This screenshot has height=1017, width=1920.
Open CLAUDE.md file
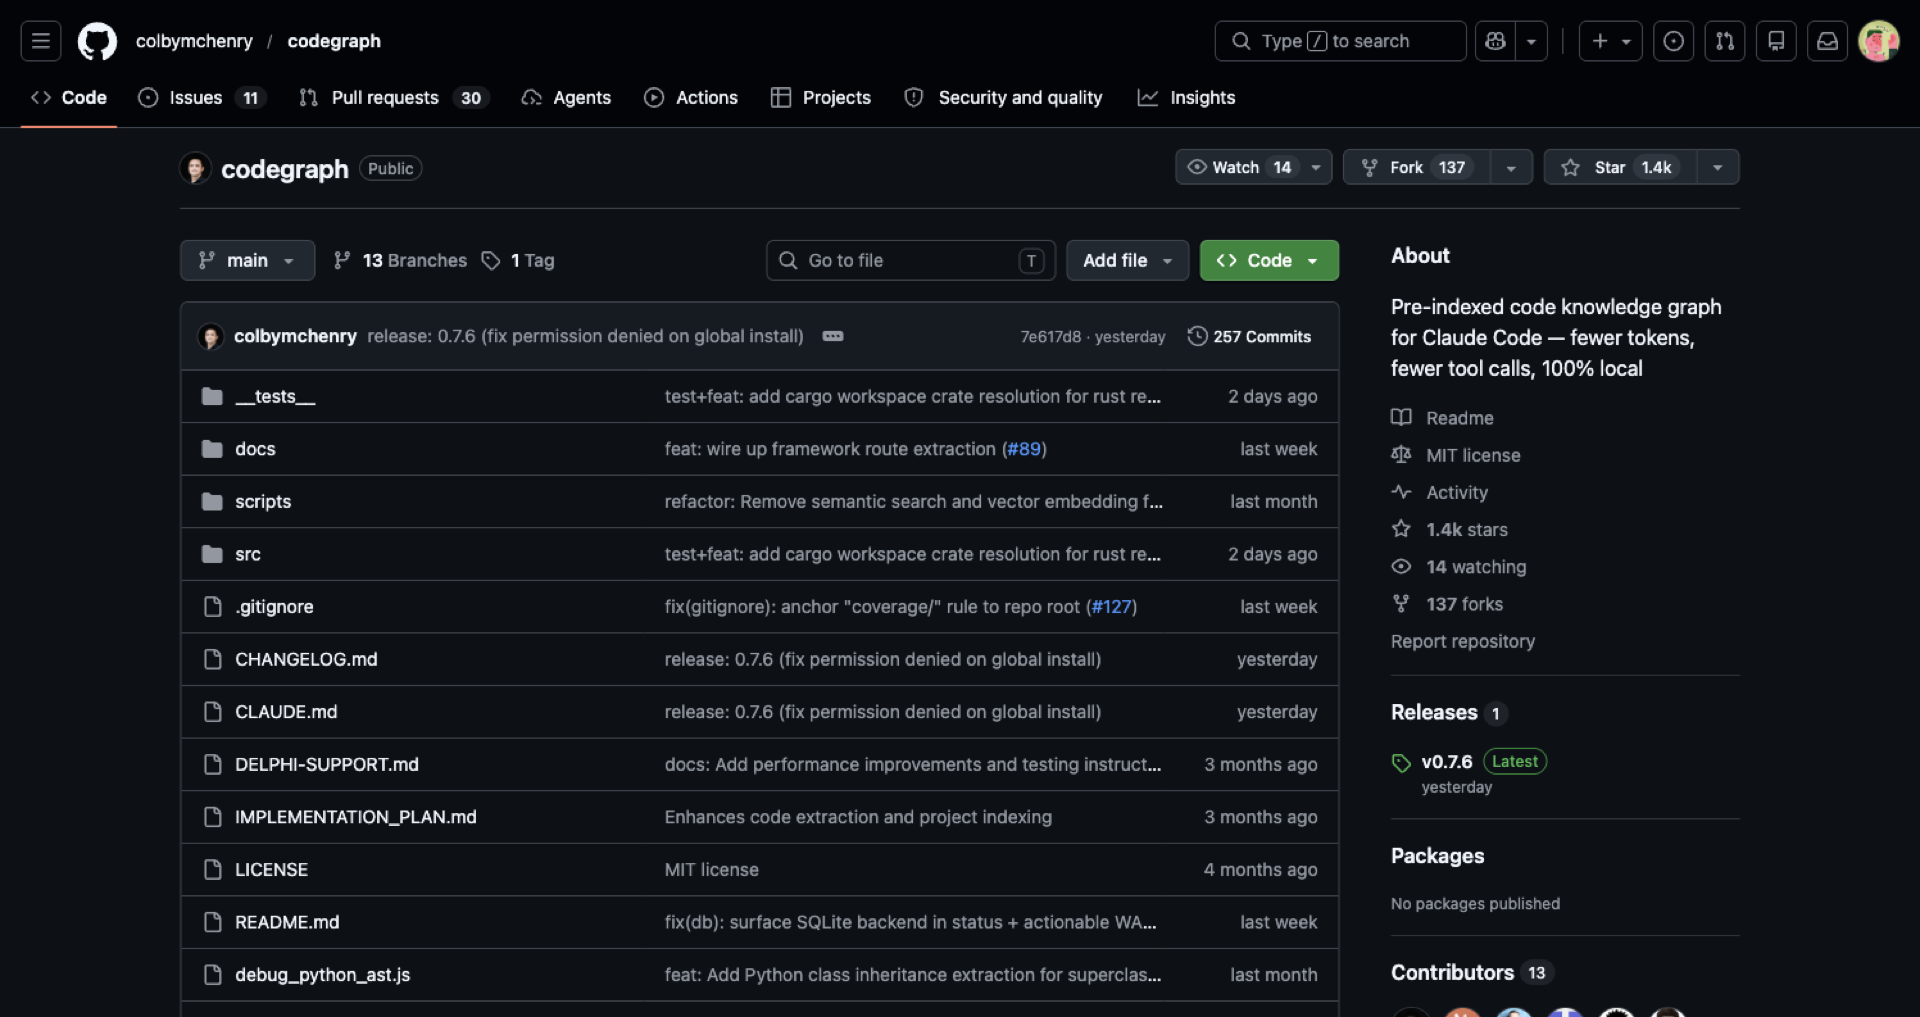coord(286,712)
